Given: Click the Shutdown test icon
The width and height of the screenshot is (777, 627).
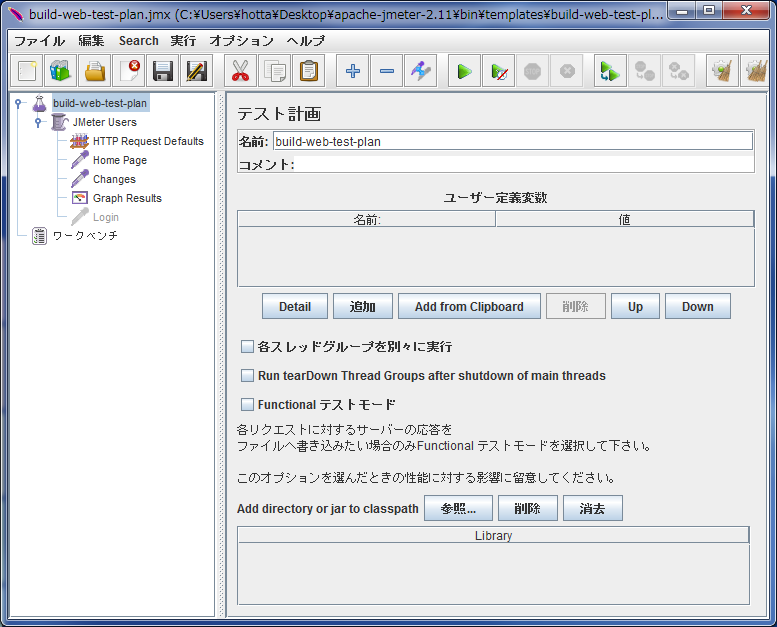Looking at the screenshot, I should pos(566,71).
